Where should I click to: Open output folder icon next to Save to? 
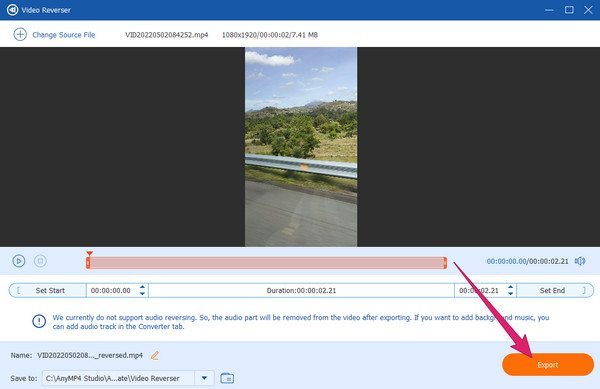tap(227, 378)
